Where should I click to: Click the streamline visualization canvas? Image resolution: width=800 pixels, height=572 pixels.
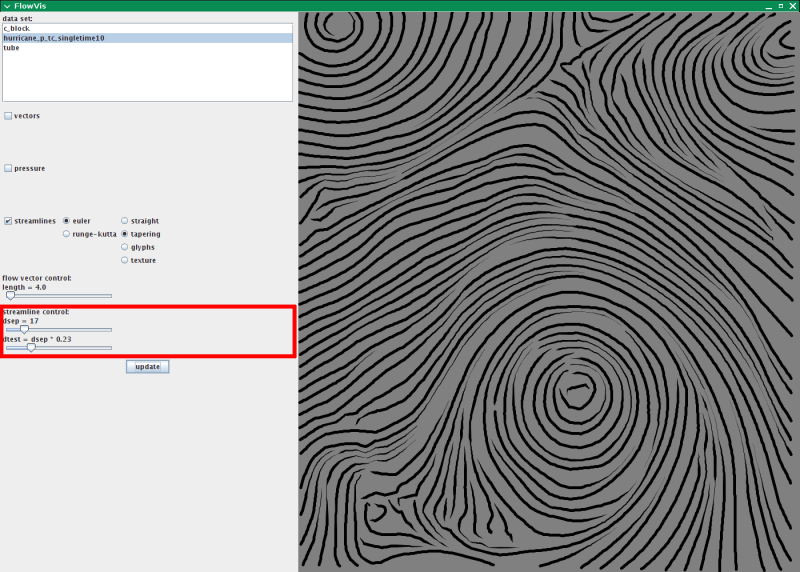tap(548, 292)
